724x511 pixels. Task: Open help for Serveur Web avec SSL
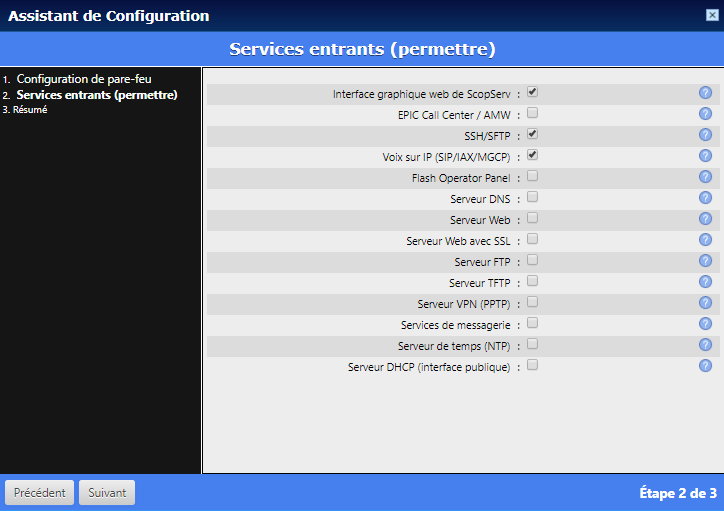(x=705, y=240)
